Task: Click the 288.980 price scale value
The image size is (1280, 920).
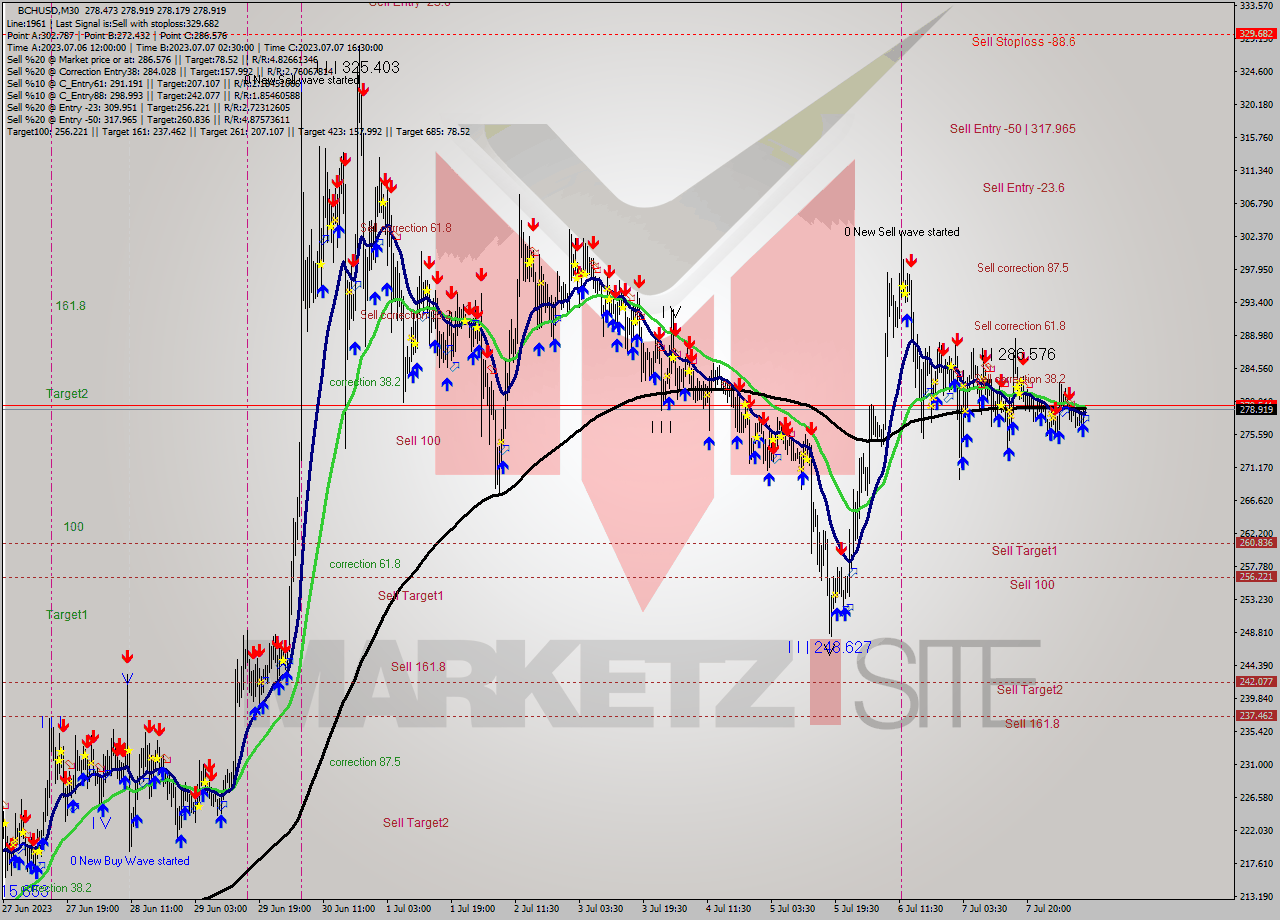Action: pyautogui.click(x=1256, y=336)
